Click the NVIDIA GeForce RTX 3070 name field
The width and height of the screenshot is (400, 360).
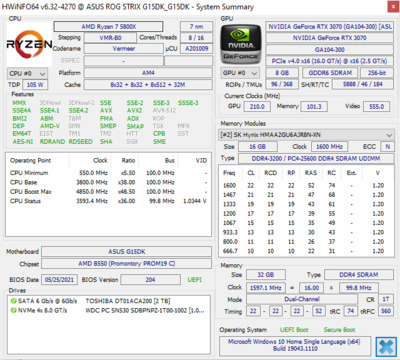tap(330, 38)
